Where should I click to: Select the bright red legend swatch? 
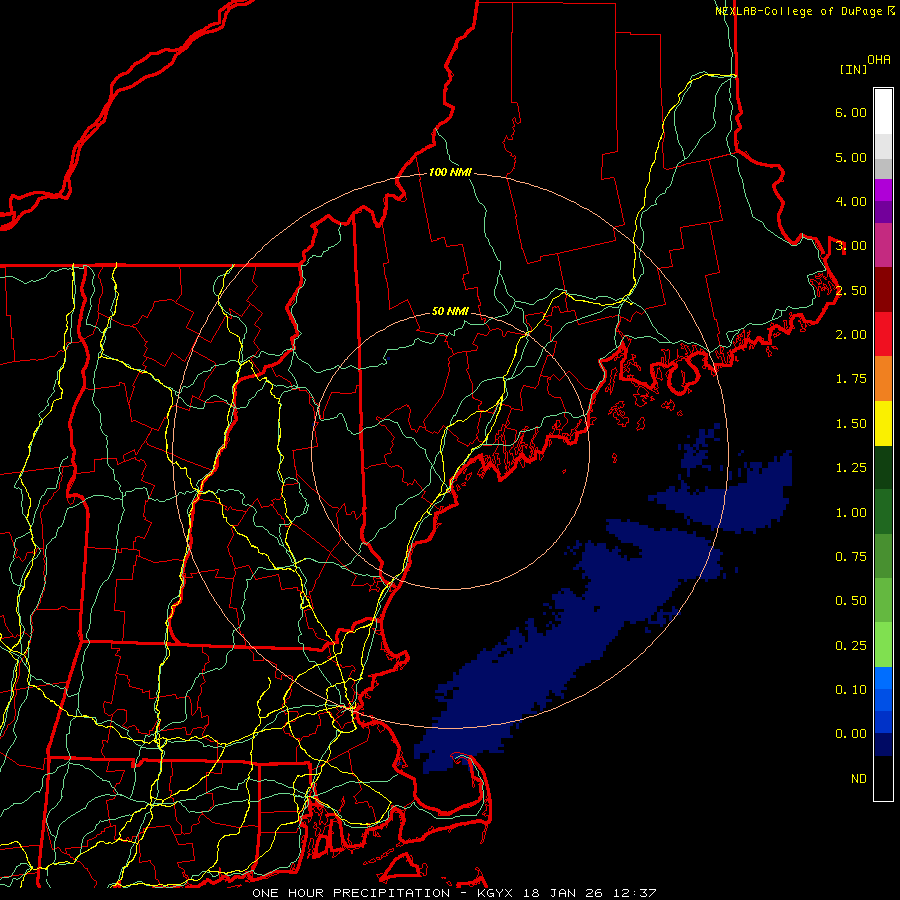(x=883, y=334)
